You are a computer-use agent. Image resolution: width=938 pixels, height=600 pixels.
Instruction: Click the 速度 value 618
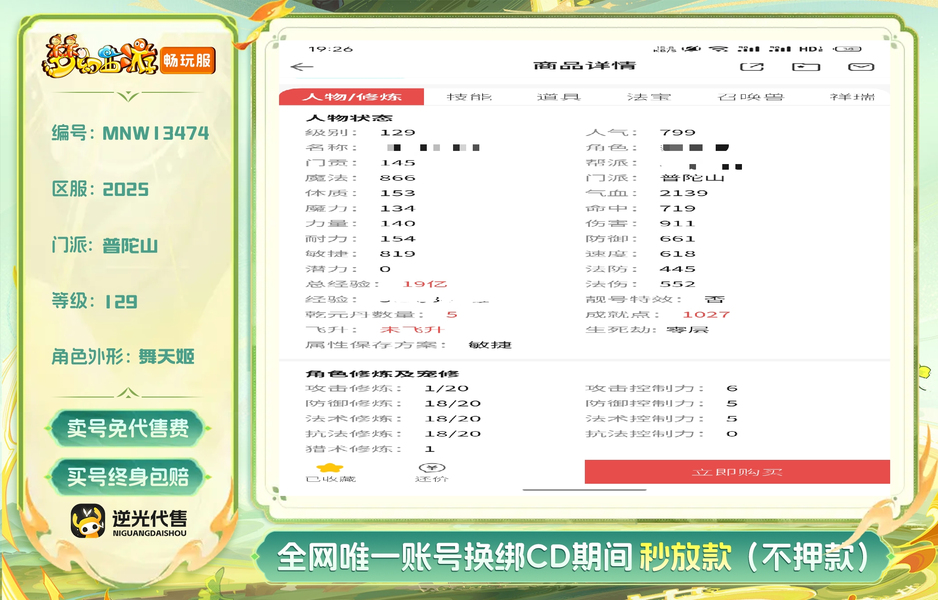(677, 254)
